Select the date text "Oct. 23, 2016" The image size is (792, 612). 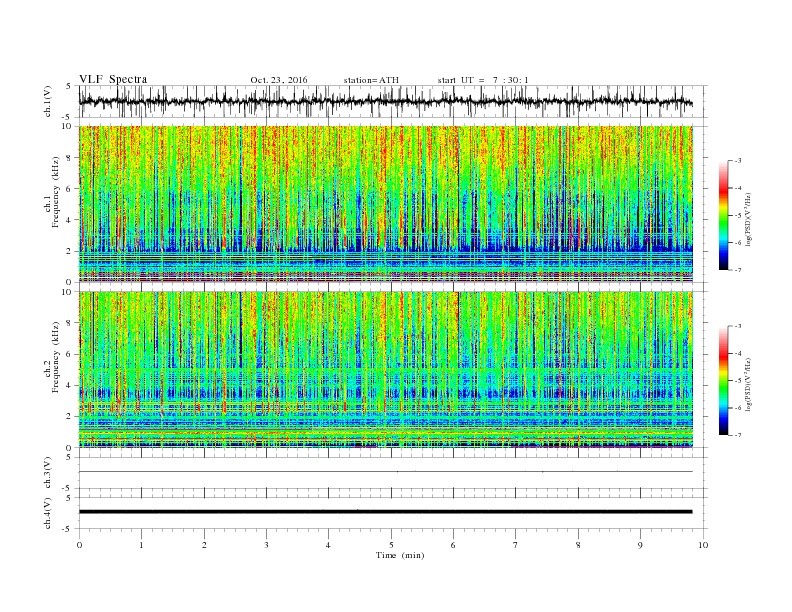coord(279,80)
